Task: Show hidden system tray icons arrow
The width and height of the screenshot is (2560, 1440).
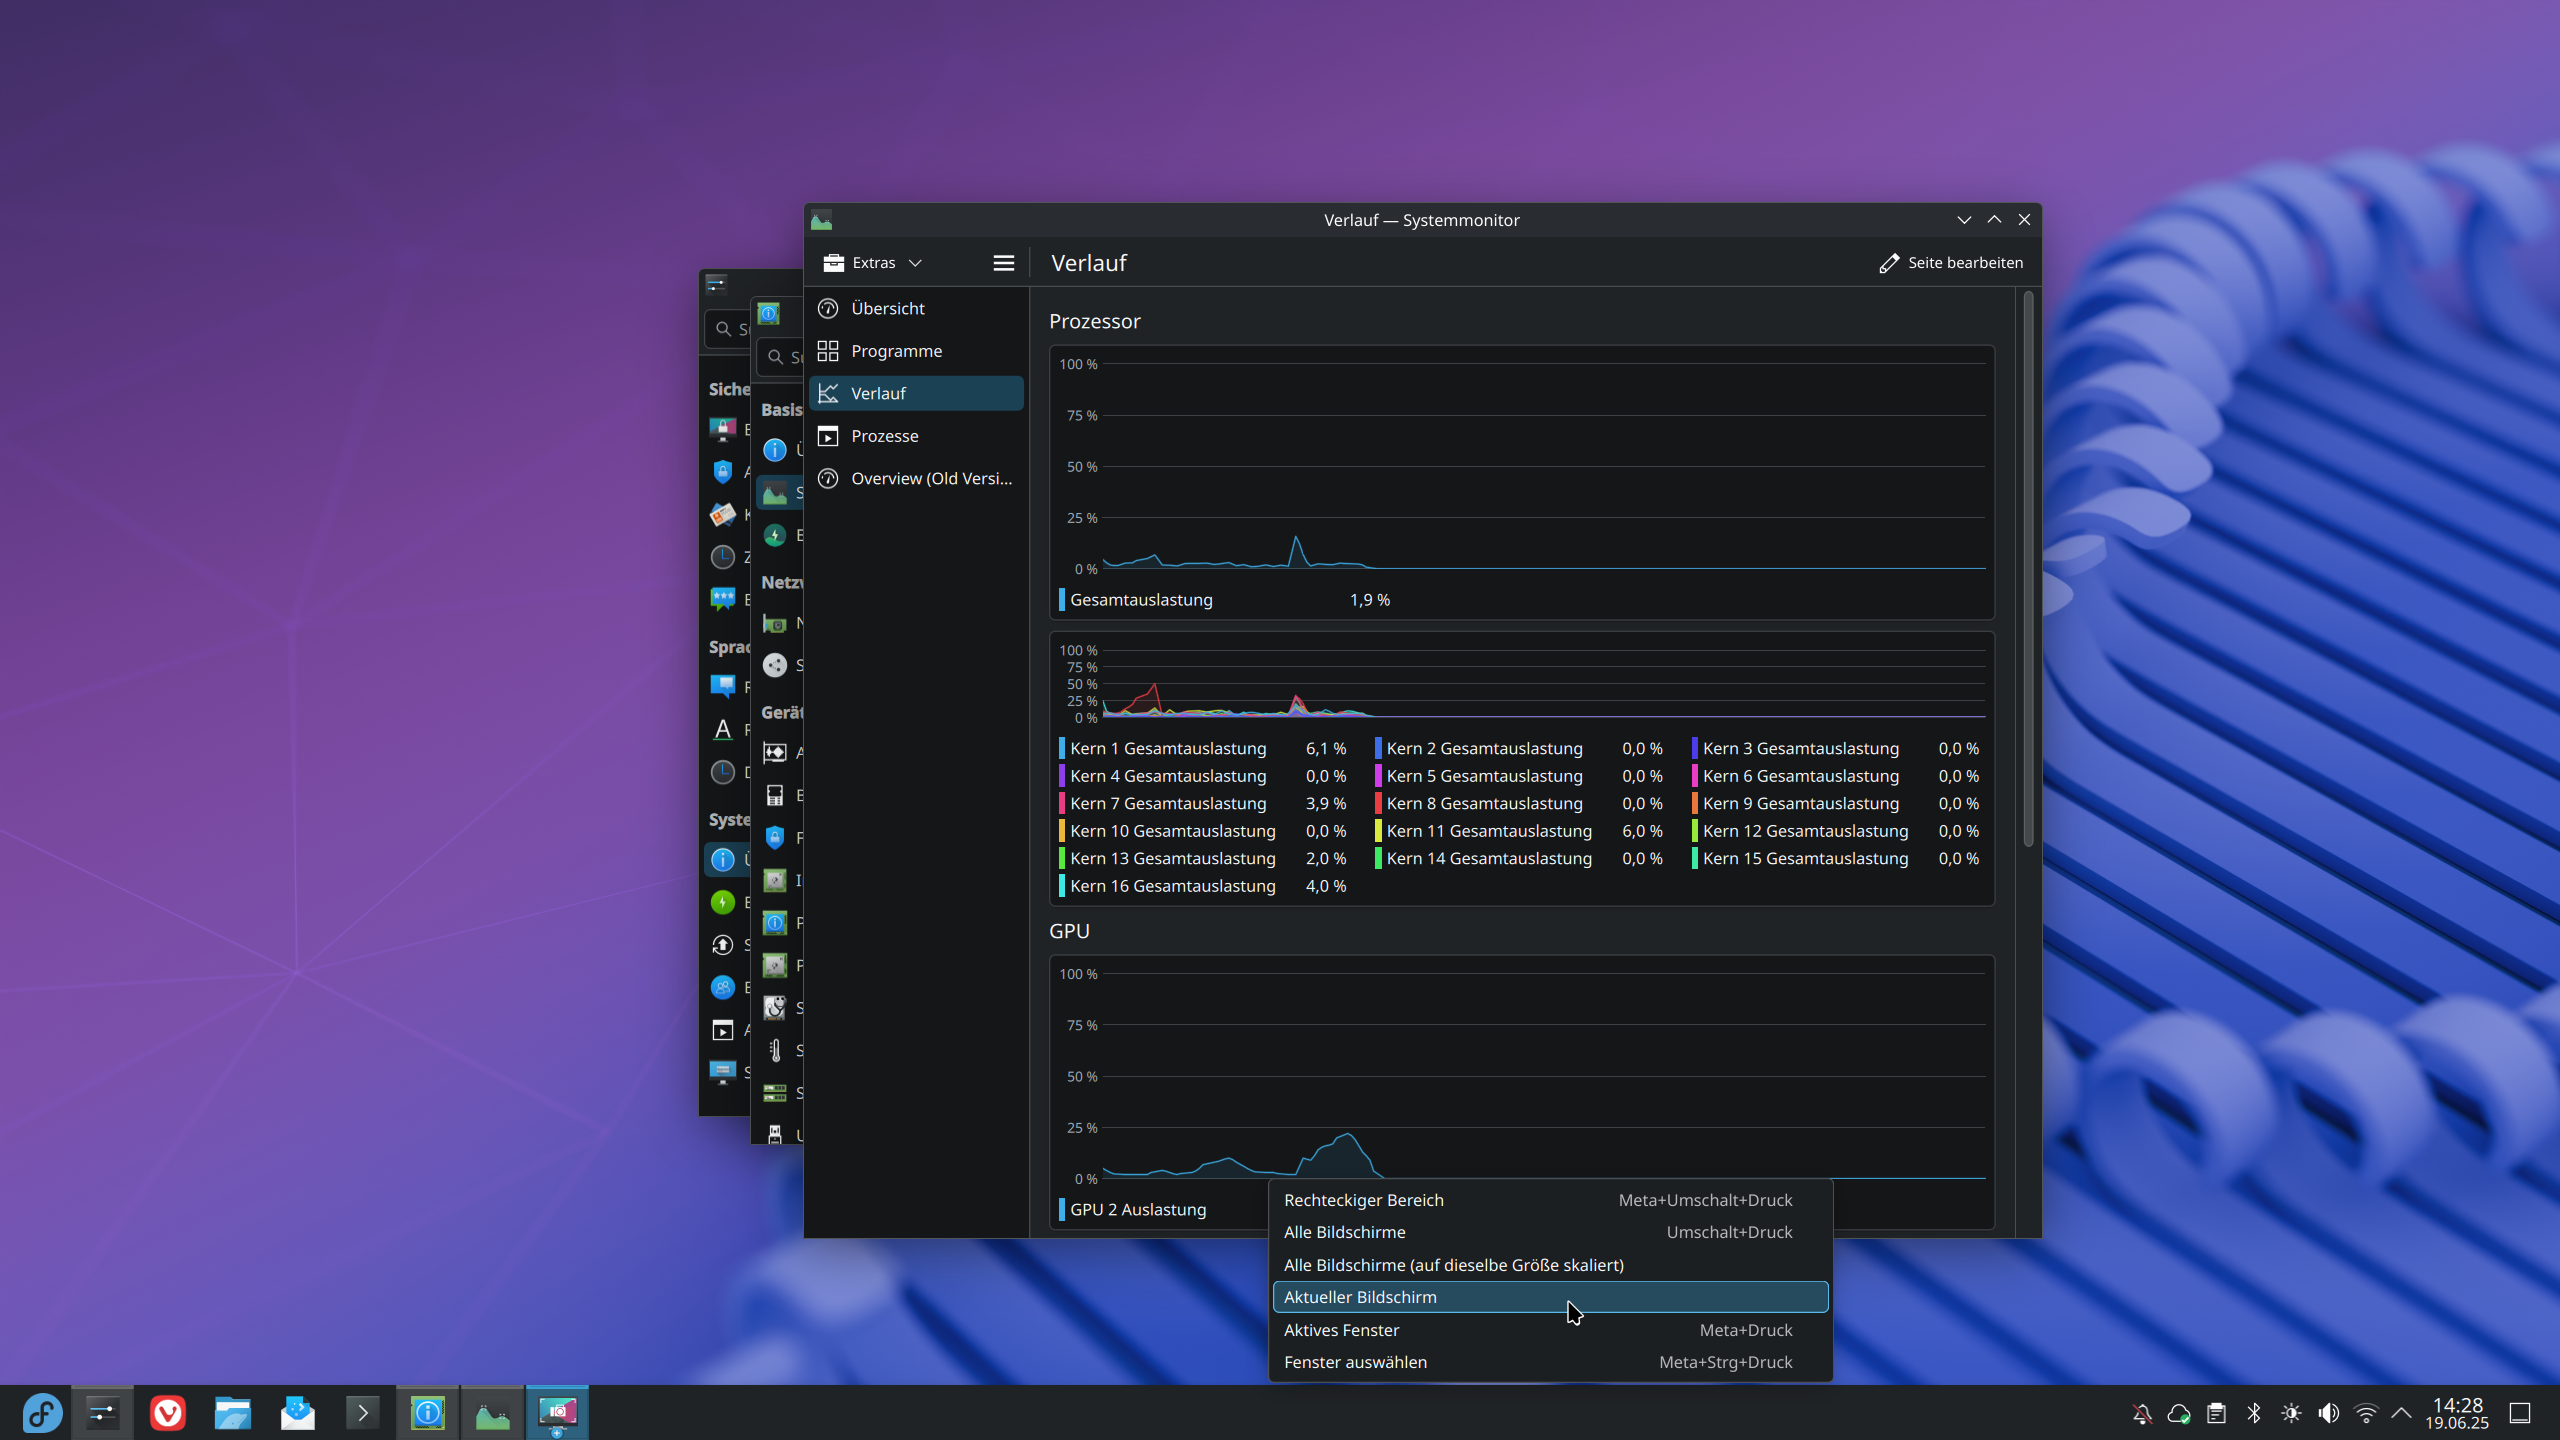Action: coord(2402,1413)
